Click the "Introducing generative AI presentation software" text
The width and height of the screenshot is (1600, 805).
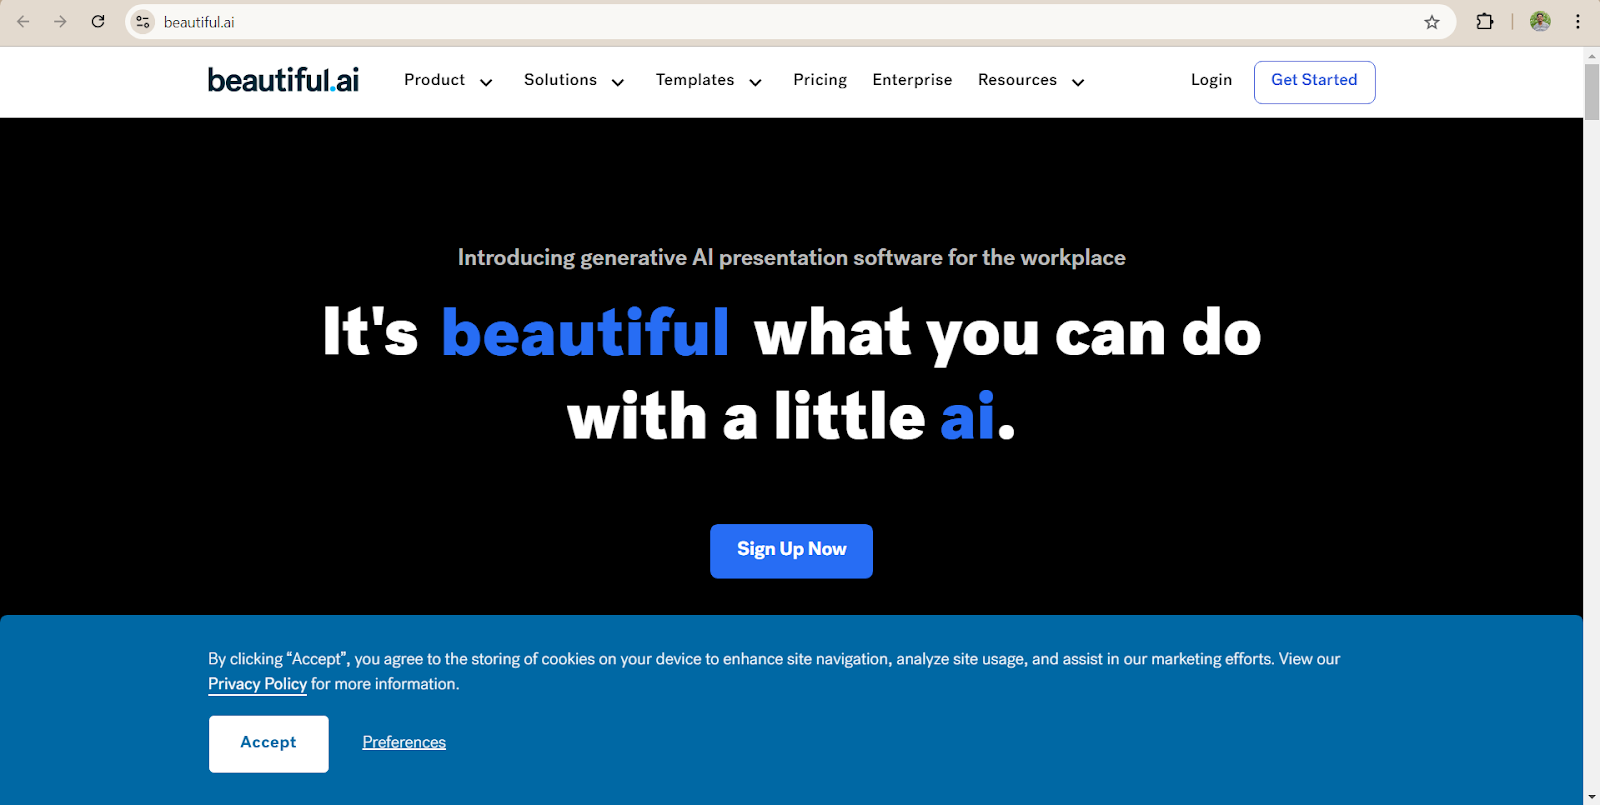pyautogui.click(x=791, y=258)
